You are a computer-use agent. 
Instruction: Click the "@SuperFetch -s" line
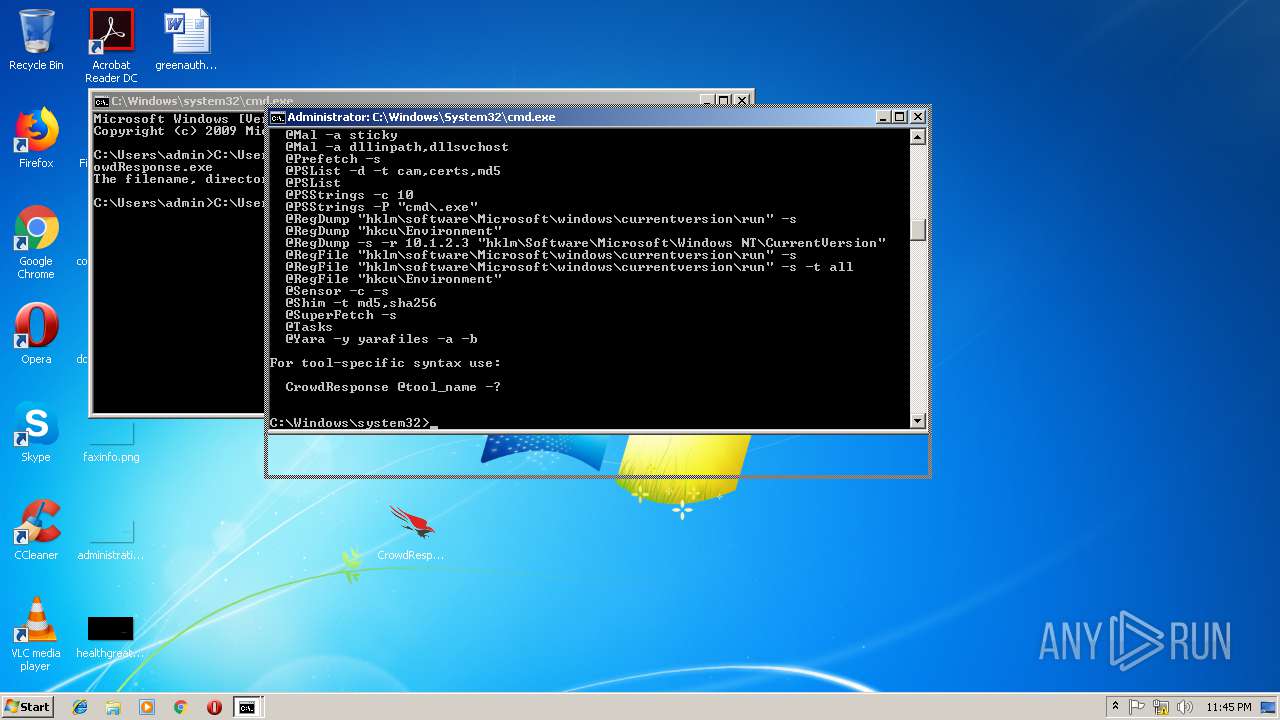click(341, 315)
